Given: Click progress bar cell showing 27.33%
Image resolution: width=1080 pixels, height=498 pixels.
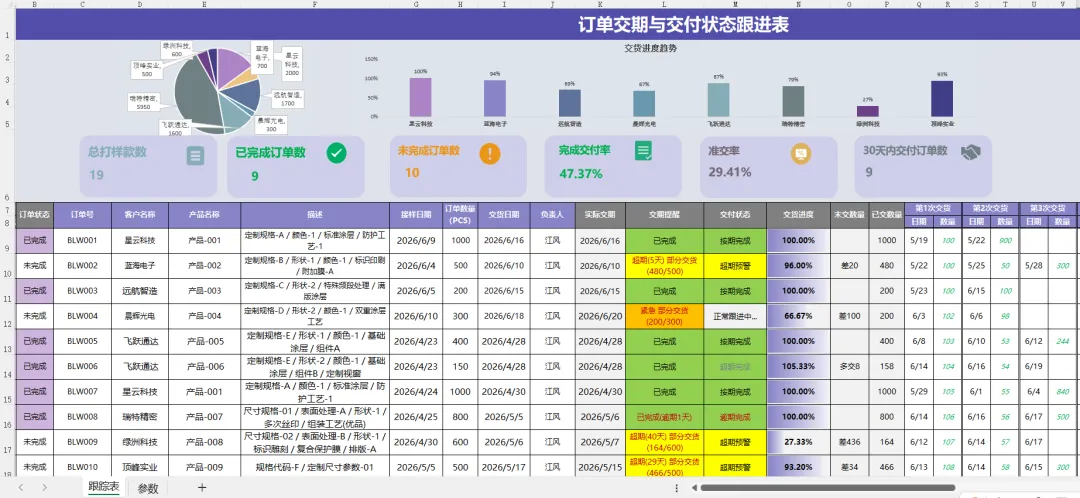Looking at the screenshot, I should click(798, 442).
